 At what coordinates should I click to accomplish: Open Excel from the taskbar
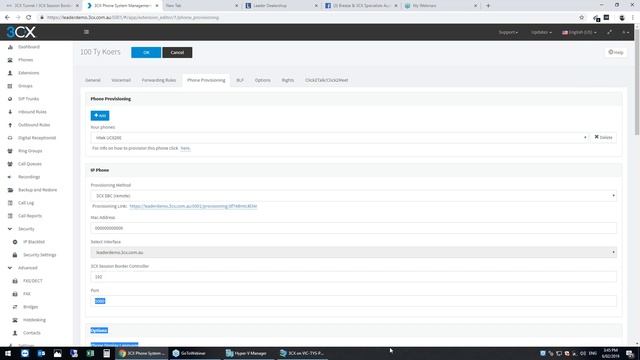coord(90,353)
